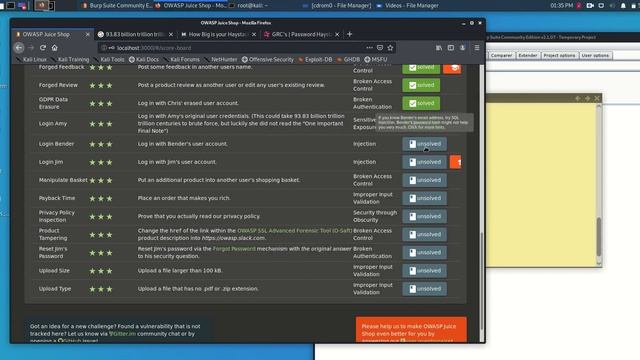Open Gitter.im community chat link
The image size is (640, 360).
[122, 334]
